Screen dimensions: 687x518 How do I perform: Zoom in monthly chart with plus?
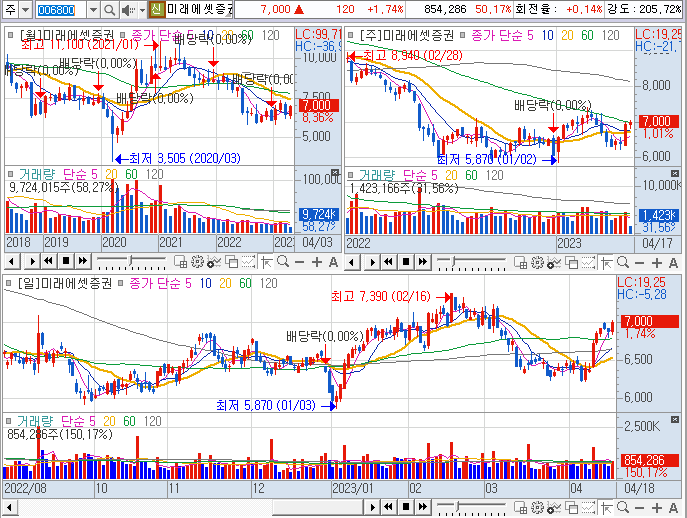317,262
